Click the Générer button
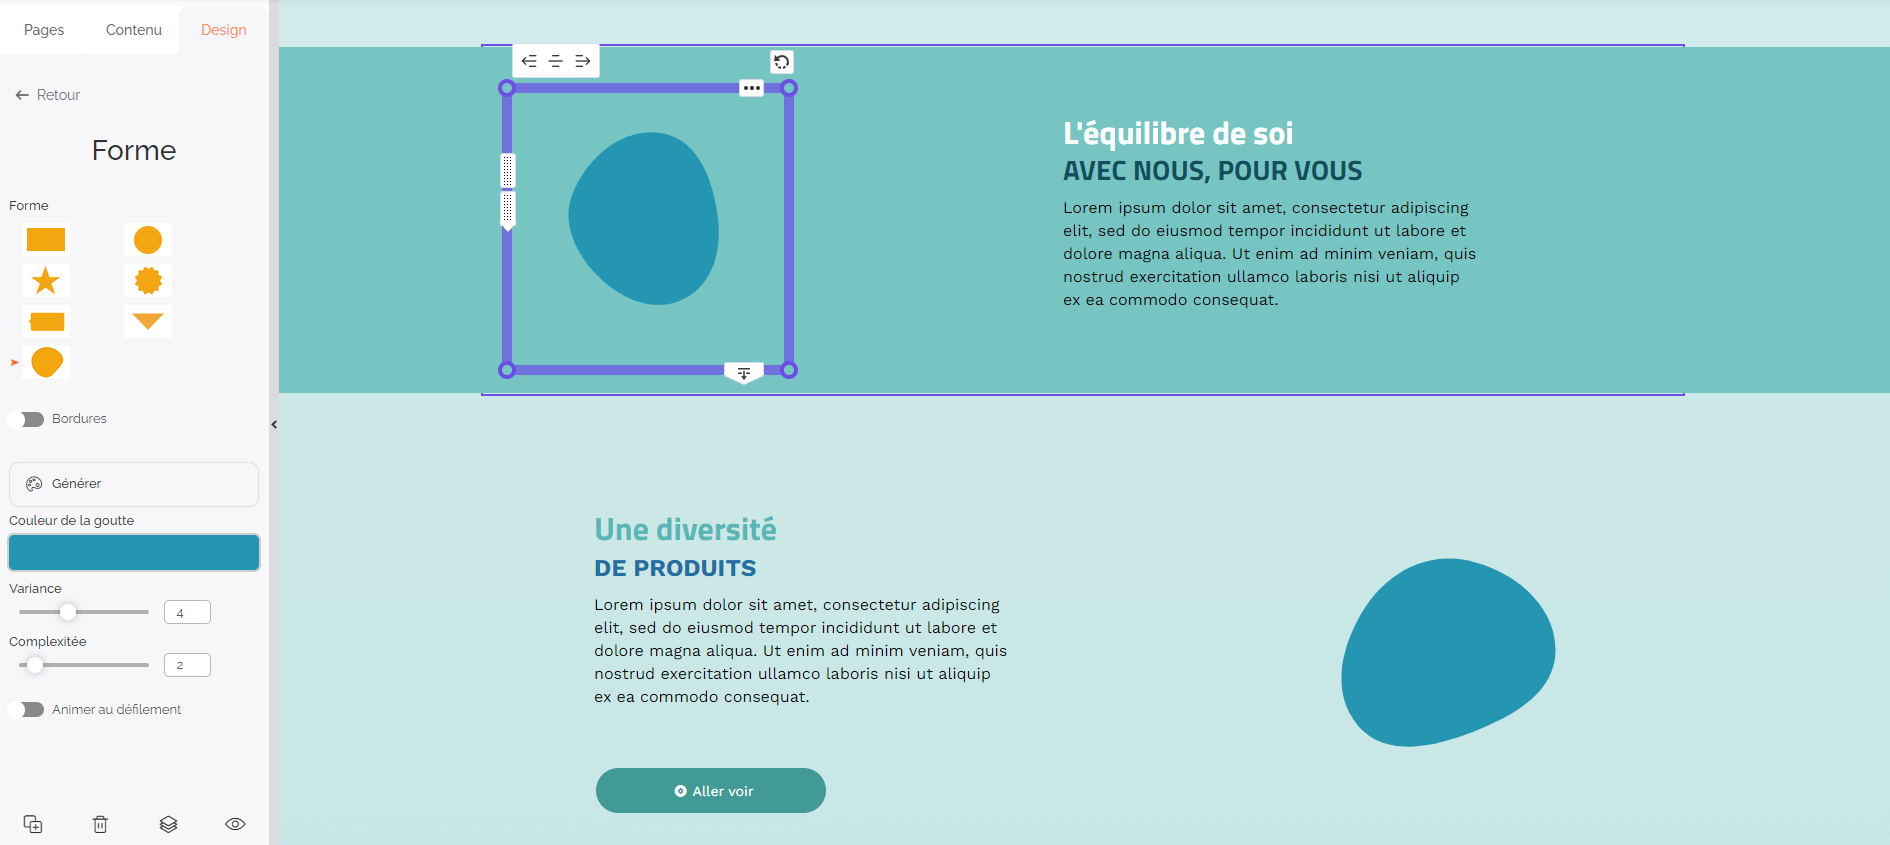The height and width of the screenshot is (845, 1890). 134,484
